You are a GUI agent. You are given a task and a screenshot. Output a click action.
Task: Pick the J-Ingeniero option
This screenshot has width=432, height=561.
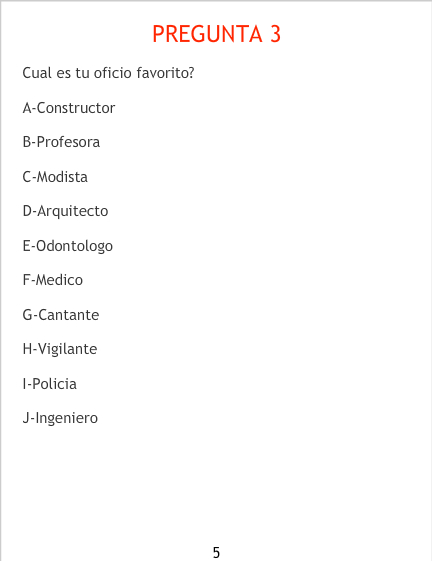pos(60,418)
